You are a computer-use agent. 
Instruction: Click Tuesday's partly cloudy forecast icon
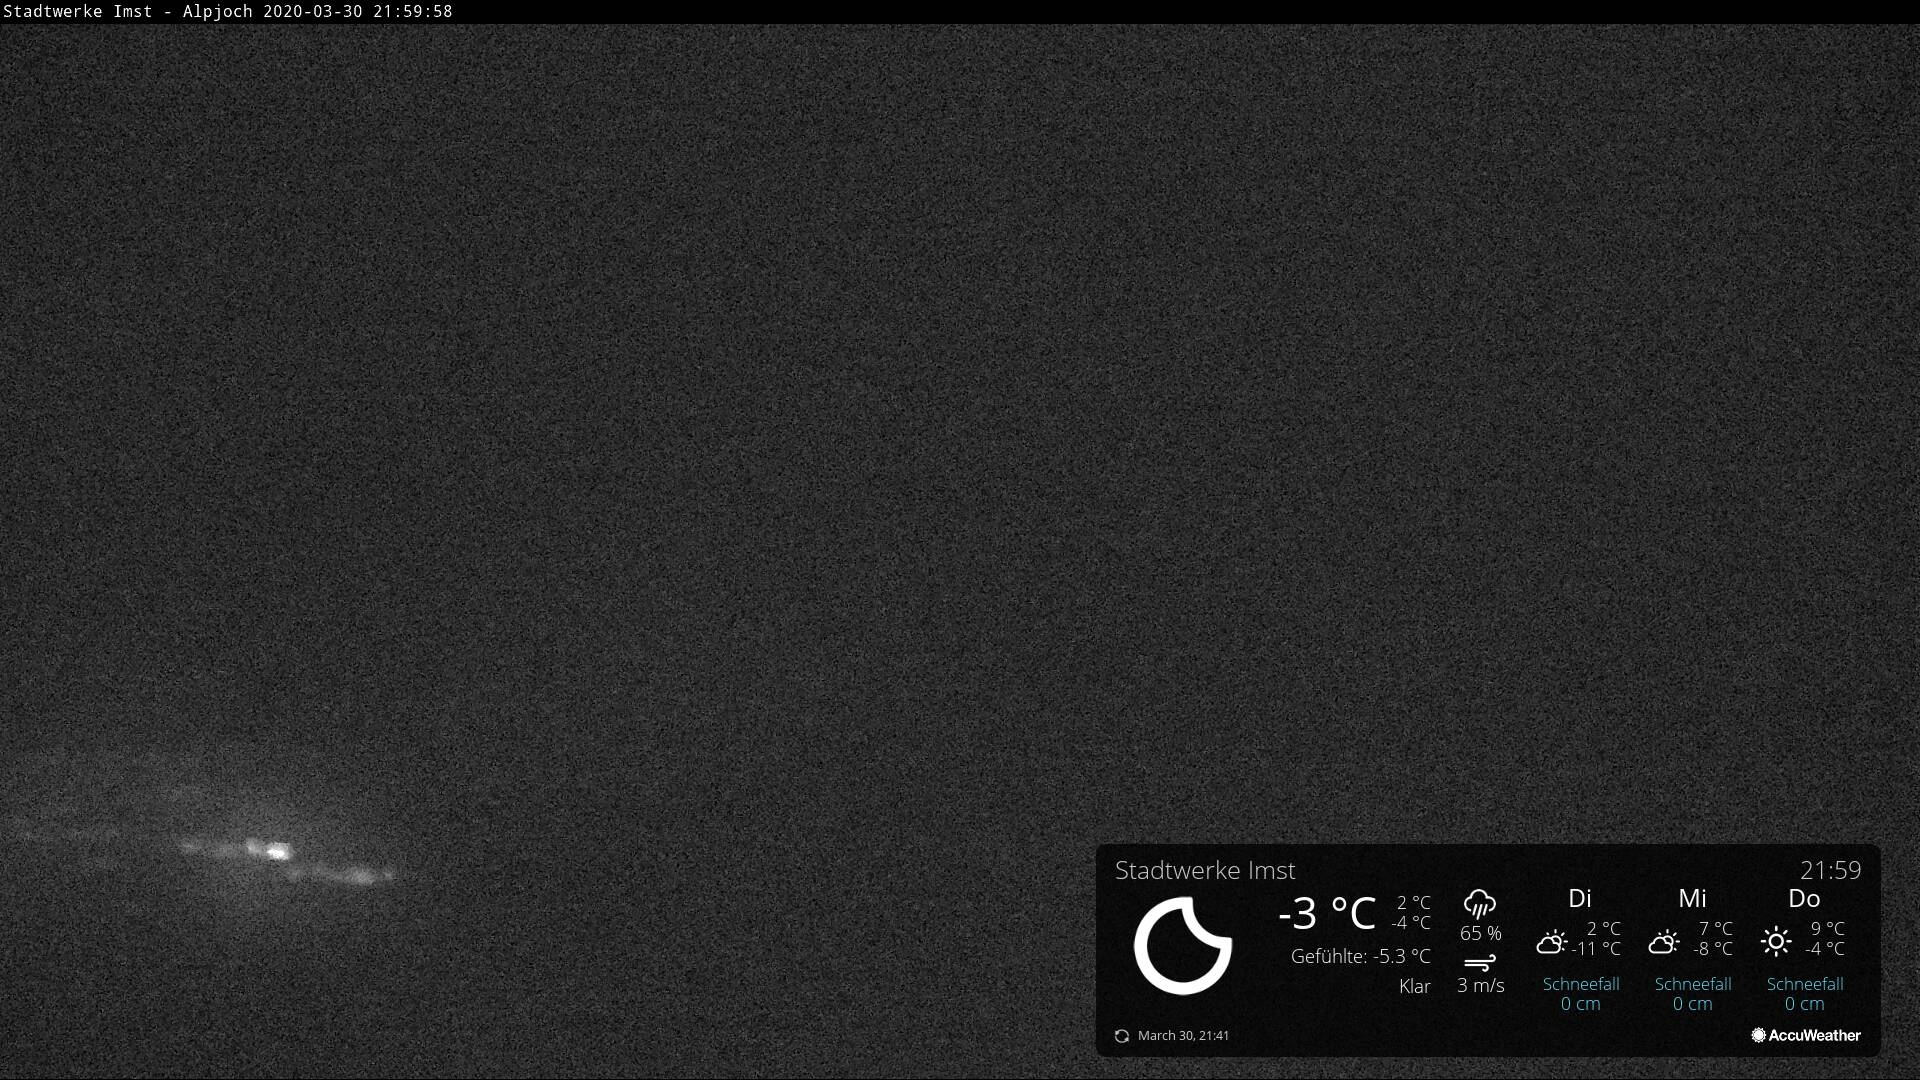(x=1552, y=941)
